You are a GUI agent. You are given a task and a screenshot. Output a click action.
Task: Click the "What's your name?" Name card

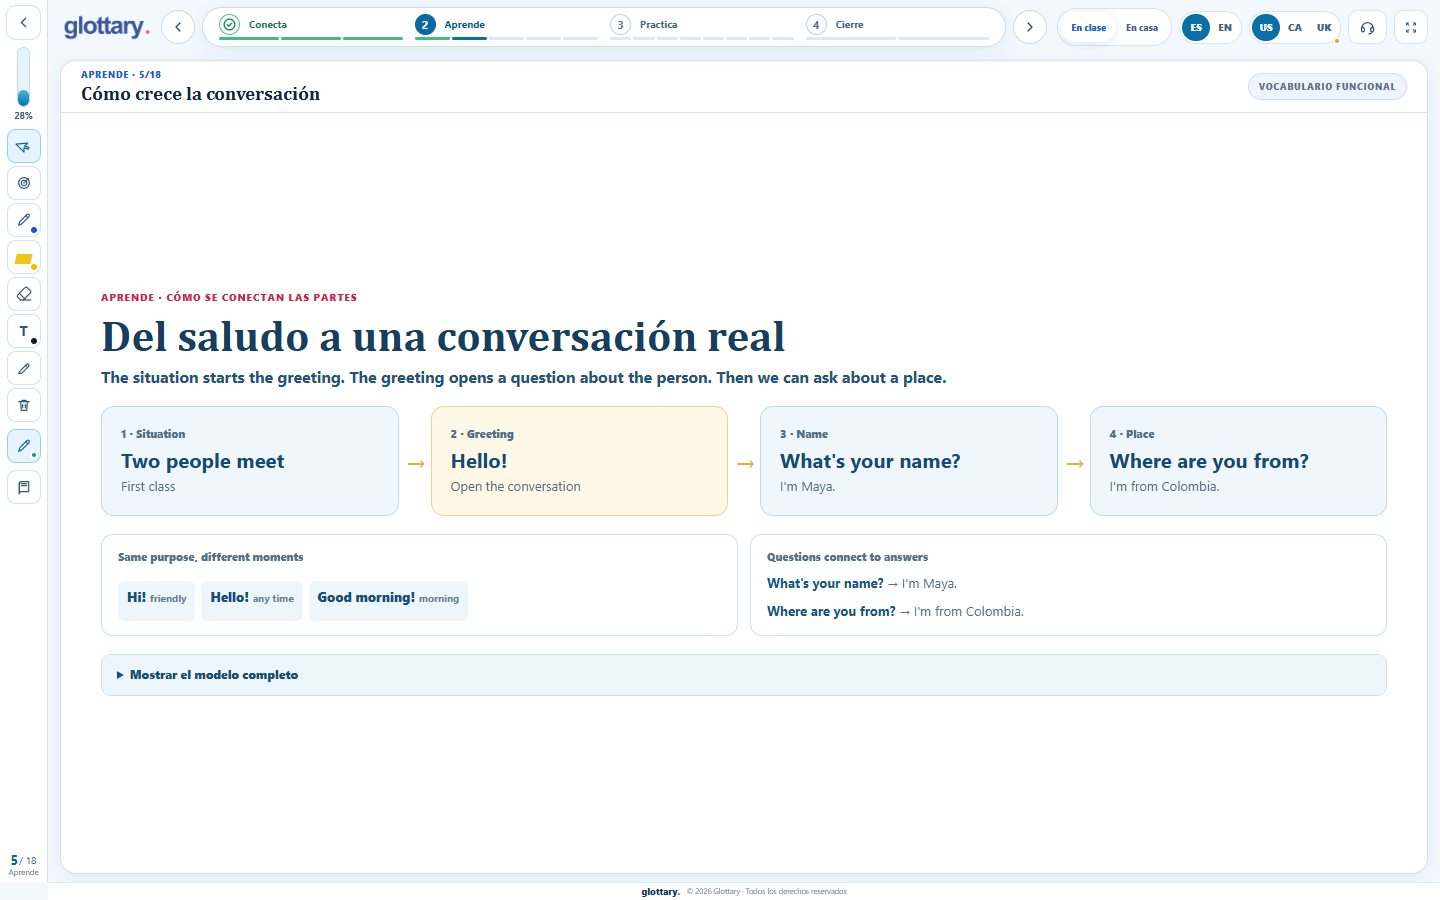click(x=909, y=461)
